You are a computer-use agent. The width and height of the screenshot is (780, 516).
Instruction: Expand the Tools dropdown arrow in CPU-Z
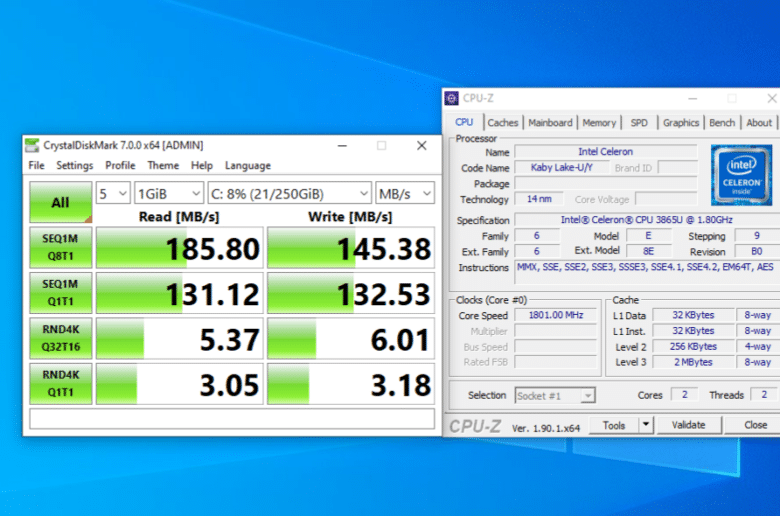[x=646, y=425]
